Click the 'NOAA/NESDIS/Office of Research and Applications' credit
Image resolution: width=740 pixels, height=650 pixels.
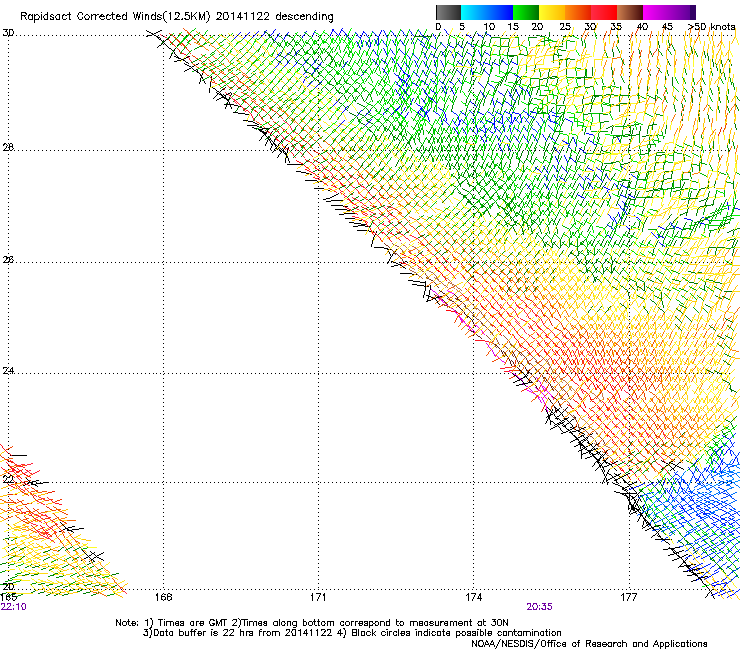[x=589, y=644]
